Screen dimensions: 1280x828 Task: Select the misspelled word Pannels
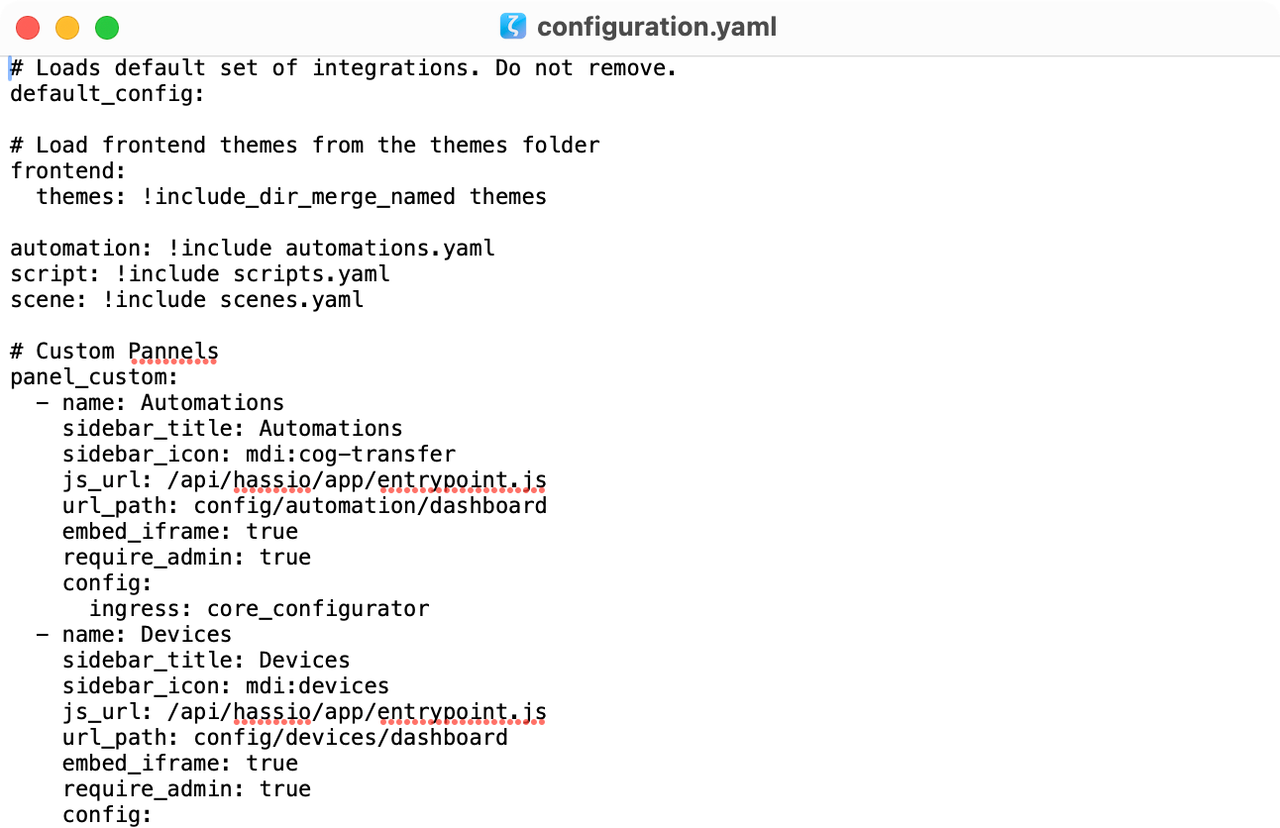click(x=173, y=351)
